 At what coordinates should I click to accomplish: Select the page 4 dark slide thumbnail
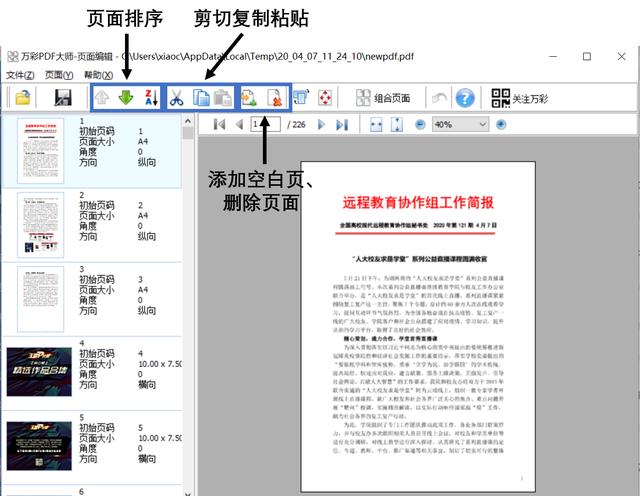(39, 372)
